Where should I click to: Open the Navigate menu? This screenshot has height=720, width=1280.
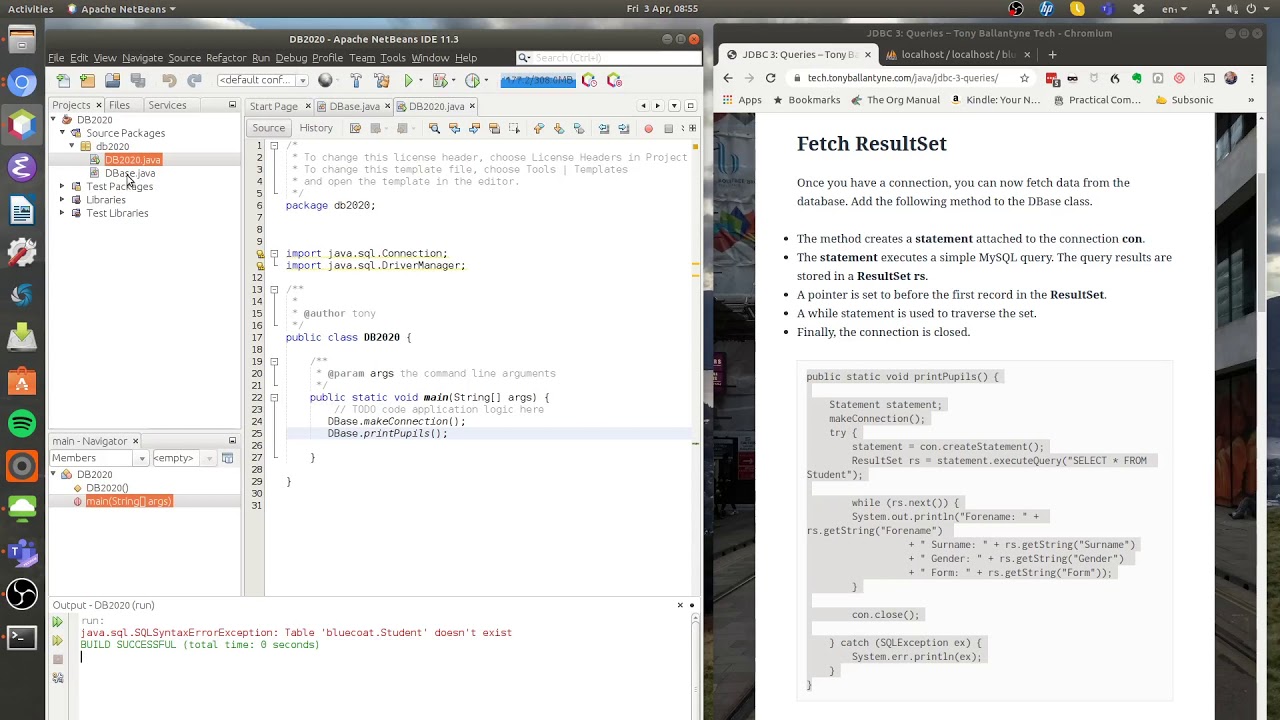click(142, 58)
